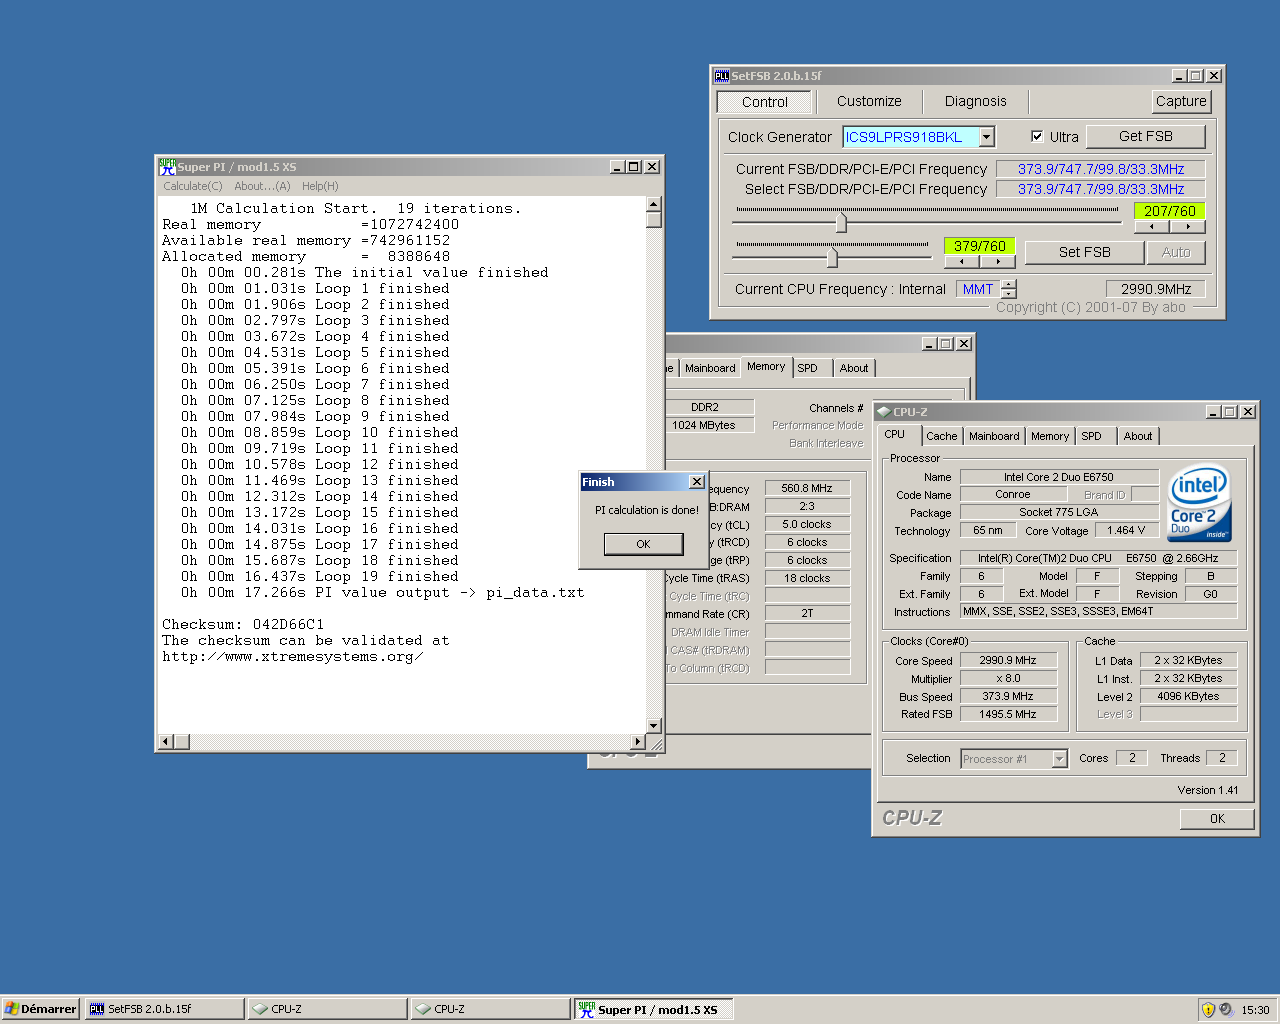Open the Mainboard tab in front CPU-Z
The width and height of the screenshot is (1280, 1024).
tap(994, 436)
